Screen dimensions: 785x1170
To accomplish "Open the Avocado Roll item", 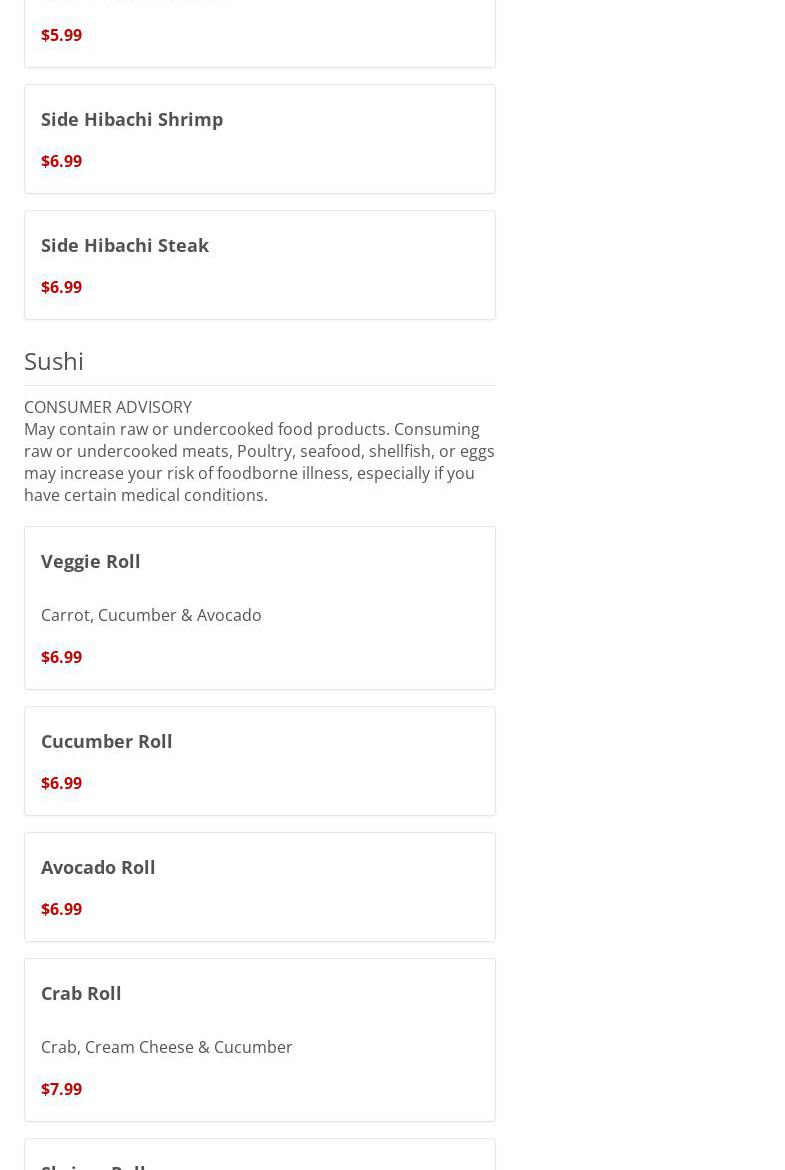I will coord(98,867).
